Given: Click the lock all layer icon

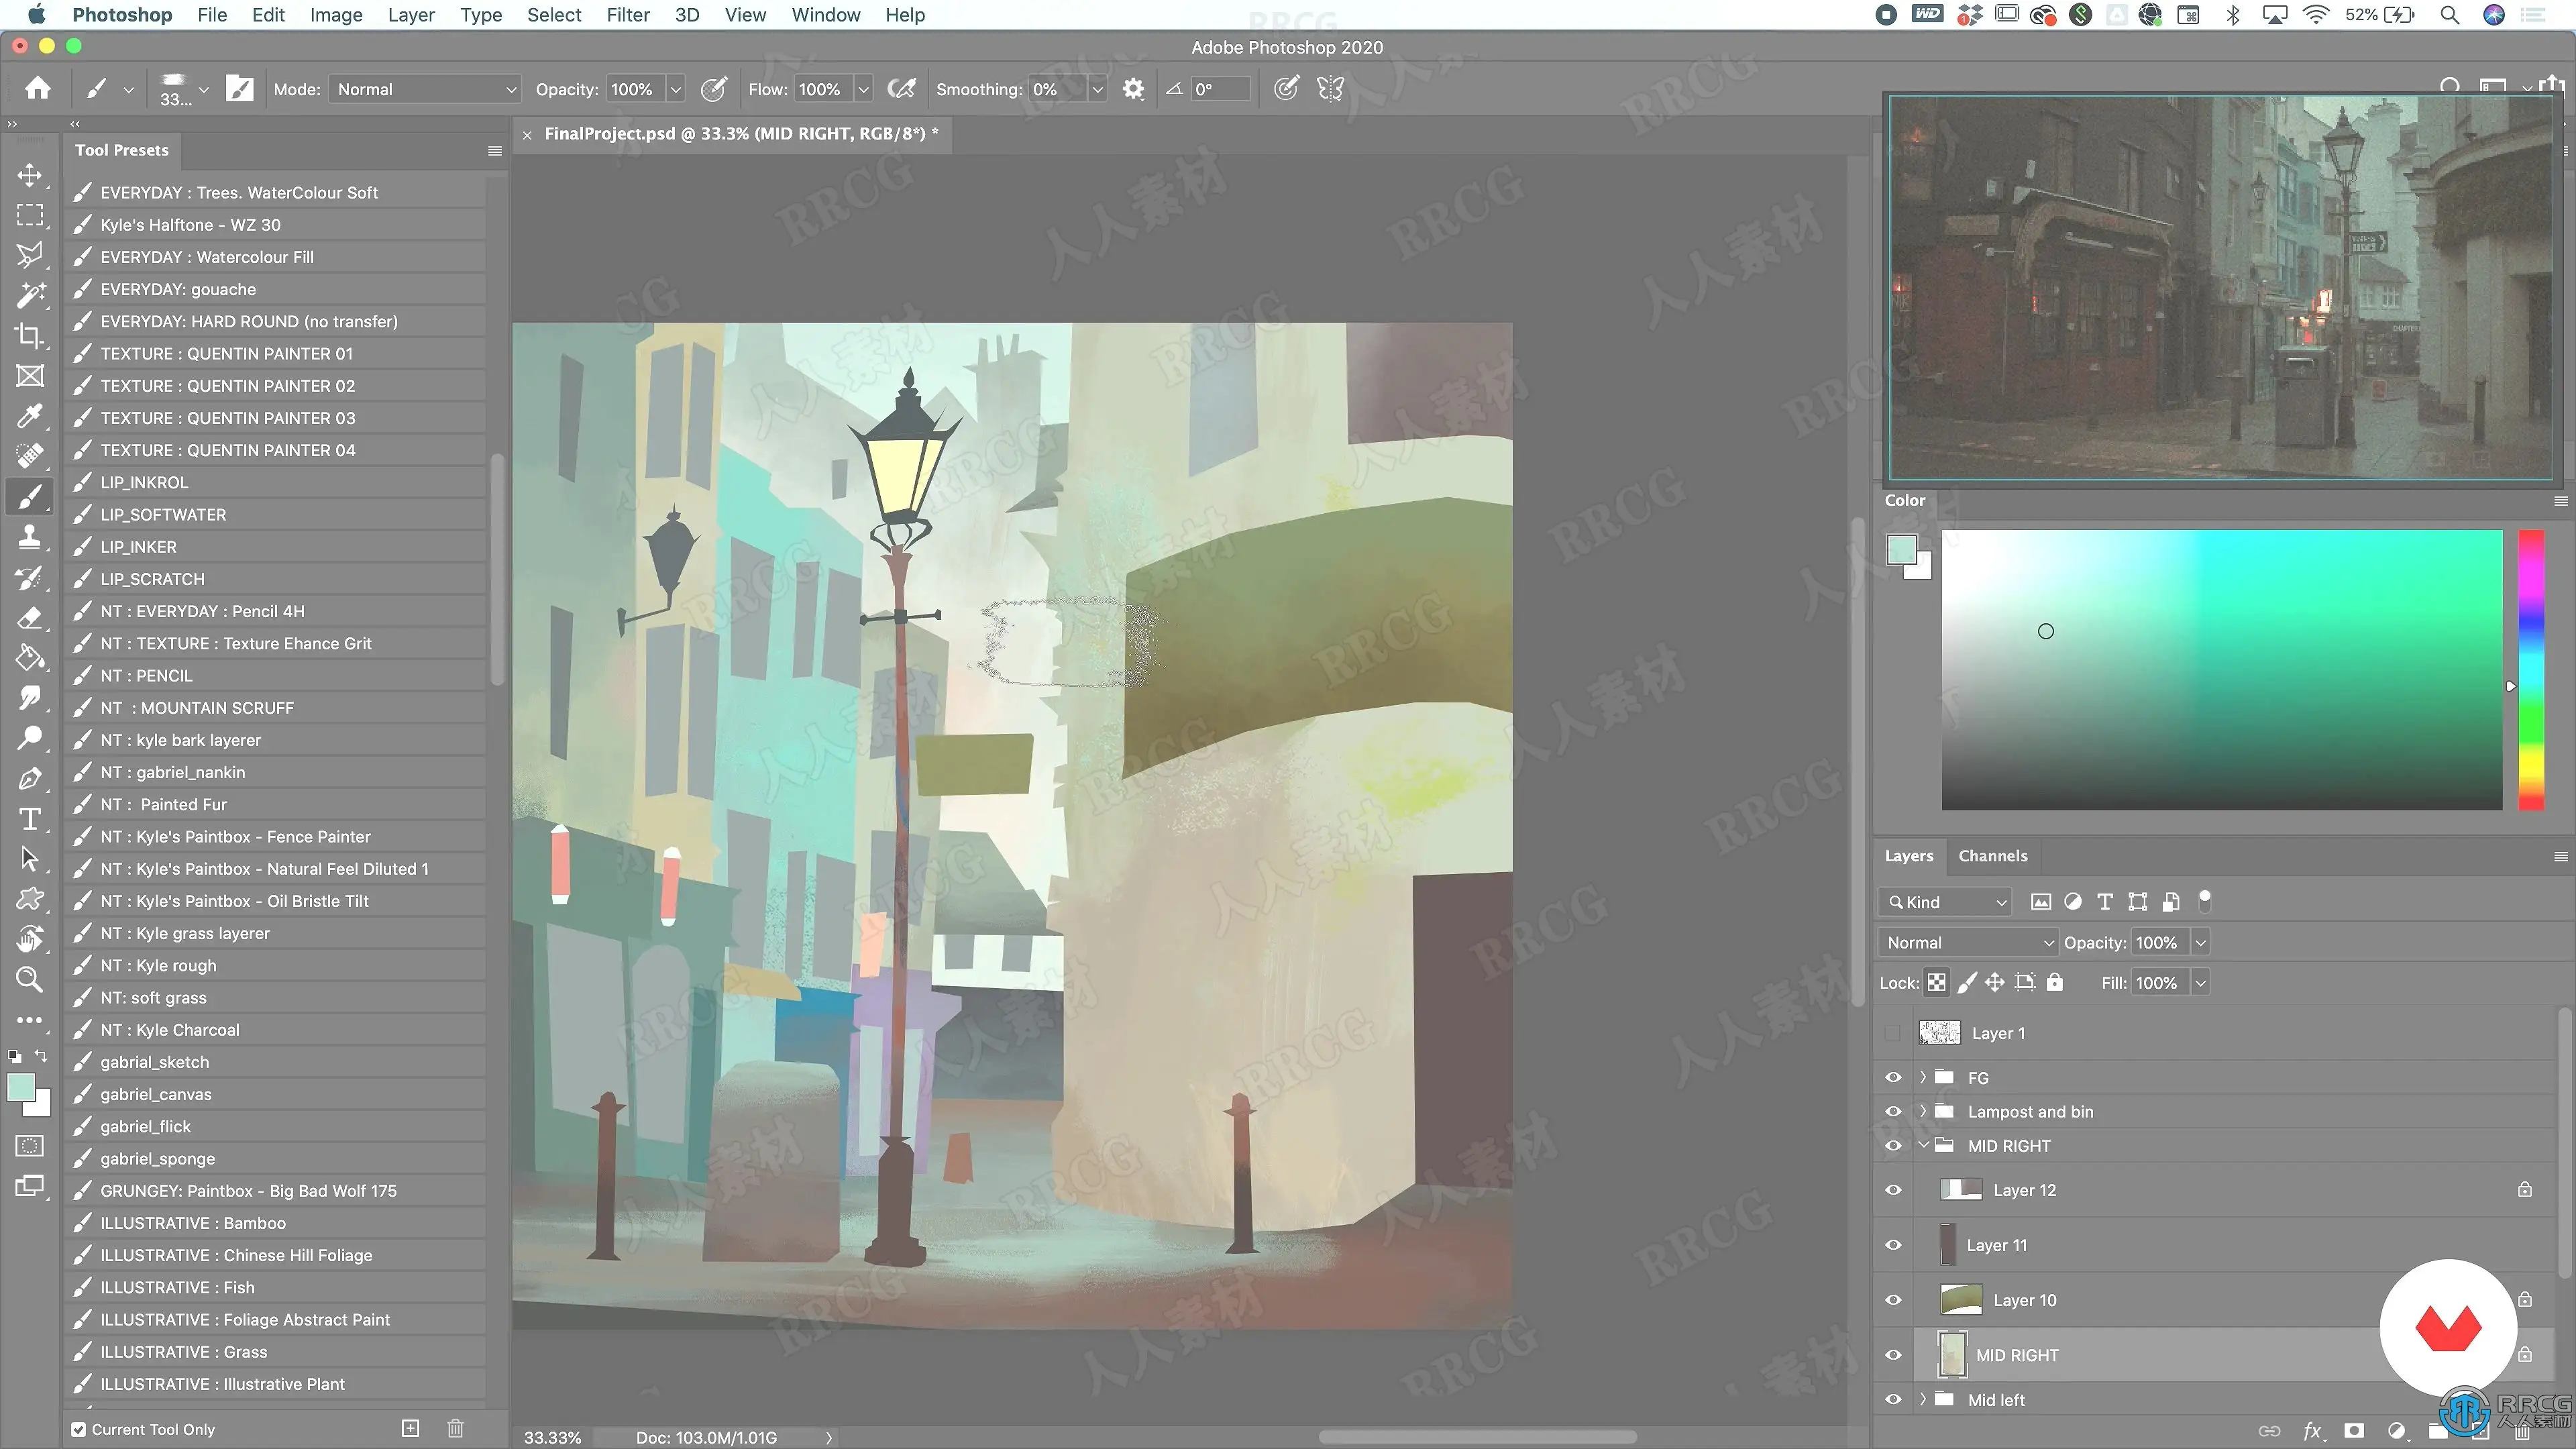Looking at the screenshot, I should 2054,983.
